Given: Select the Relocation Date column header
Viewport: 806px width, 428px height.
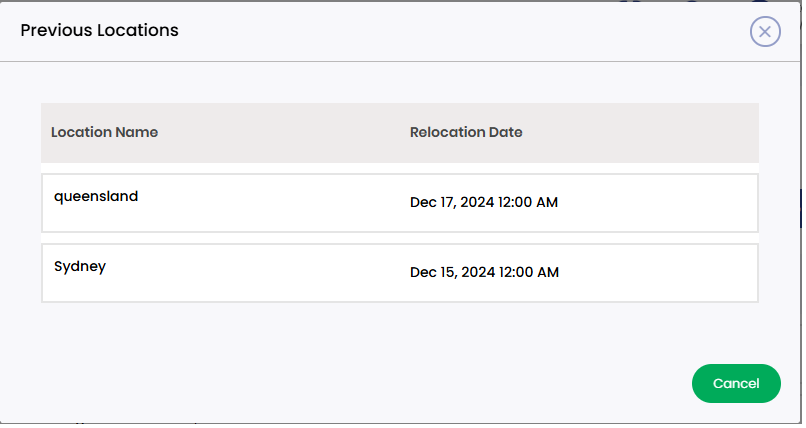Looking at the screenshot, I should (x=468, y=133).
